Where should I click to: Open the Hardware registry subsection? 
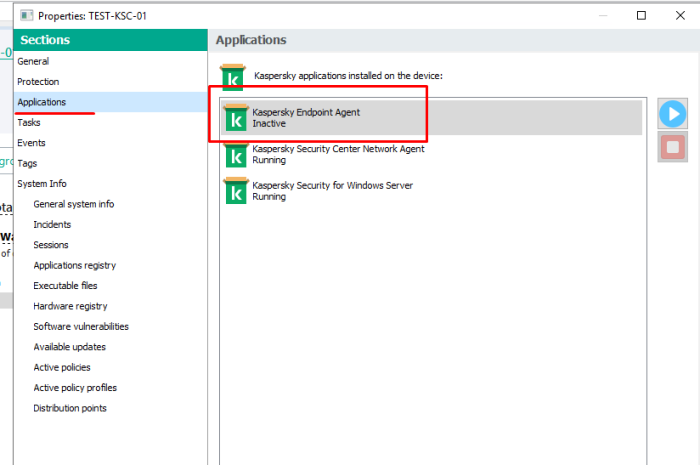70,306
